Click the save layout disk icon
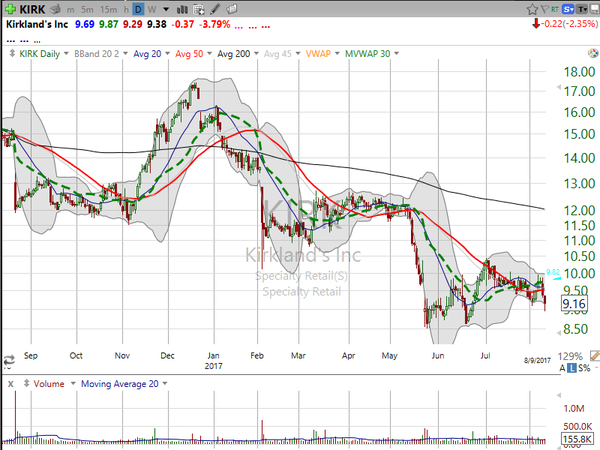The width and height of the screenshot is (600, 450). [x=595, y=9]
